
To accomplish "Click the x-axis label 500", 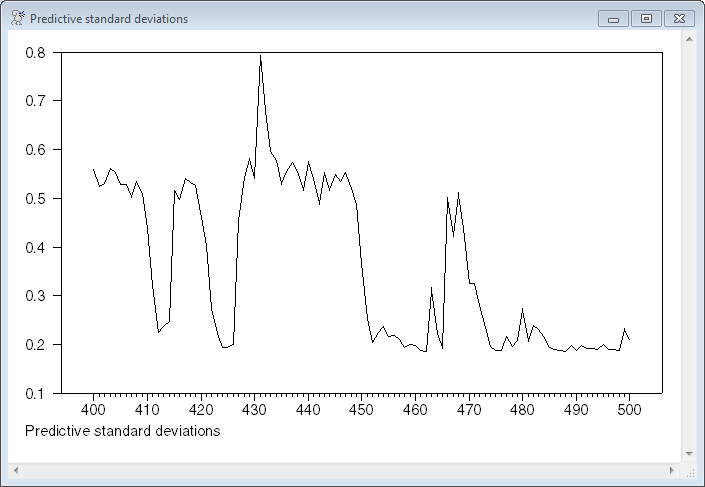I will click(629, 410).
